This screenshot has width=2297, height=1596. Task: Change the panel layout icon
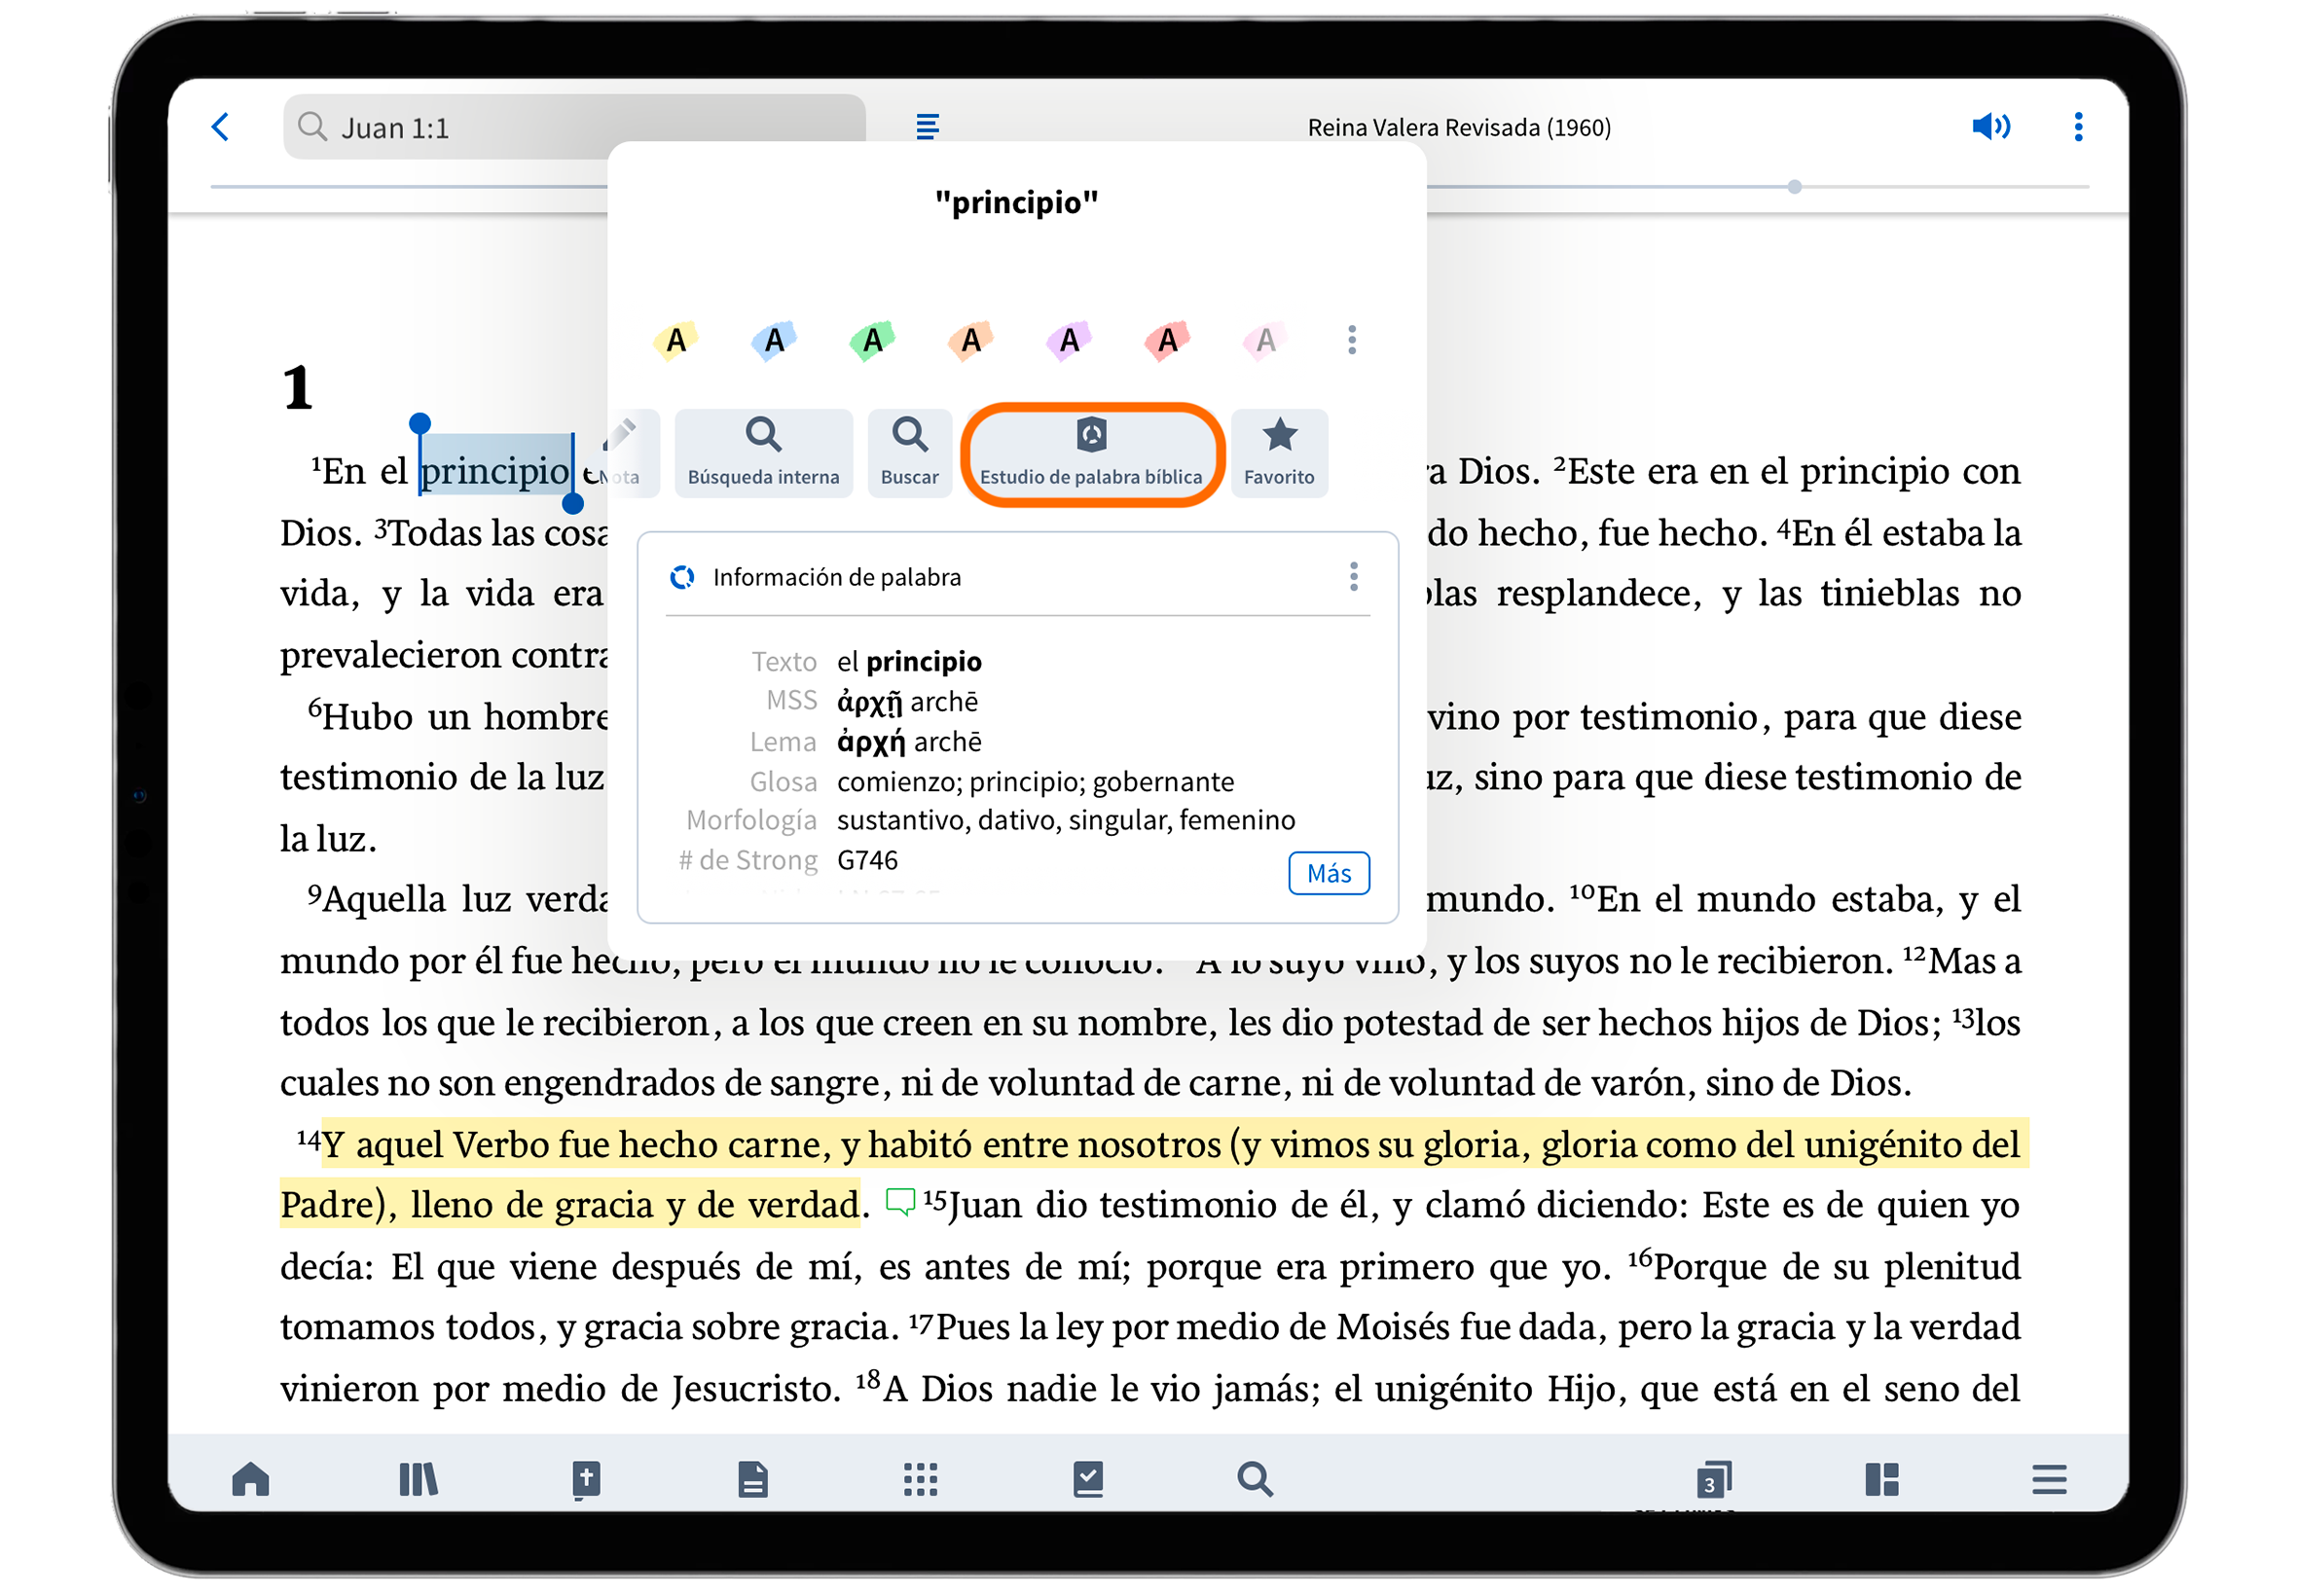click(1881, 1479)
